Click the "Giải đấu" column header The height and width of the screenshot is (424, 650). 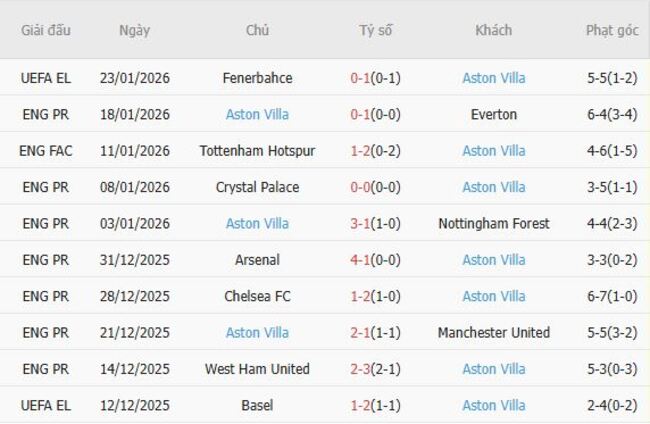(x=46, y=30)
